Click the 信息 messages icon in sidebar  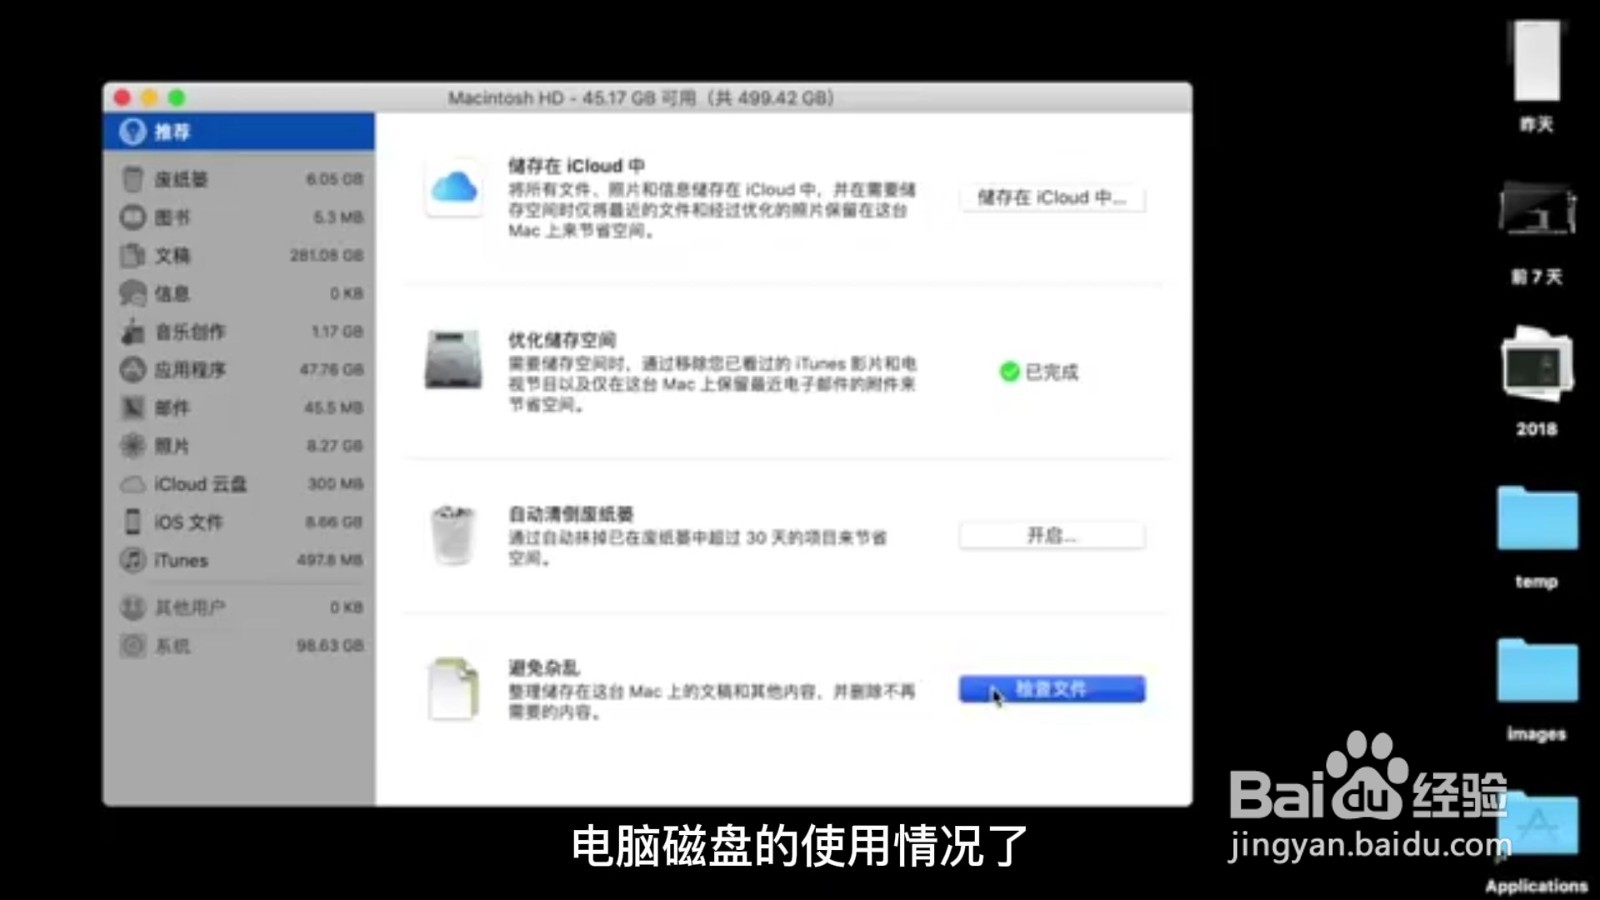click(x=133, y=293)
